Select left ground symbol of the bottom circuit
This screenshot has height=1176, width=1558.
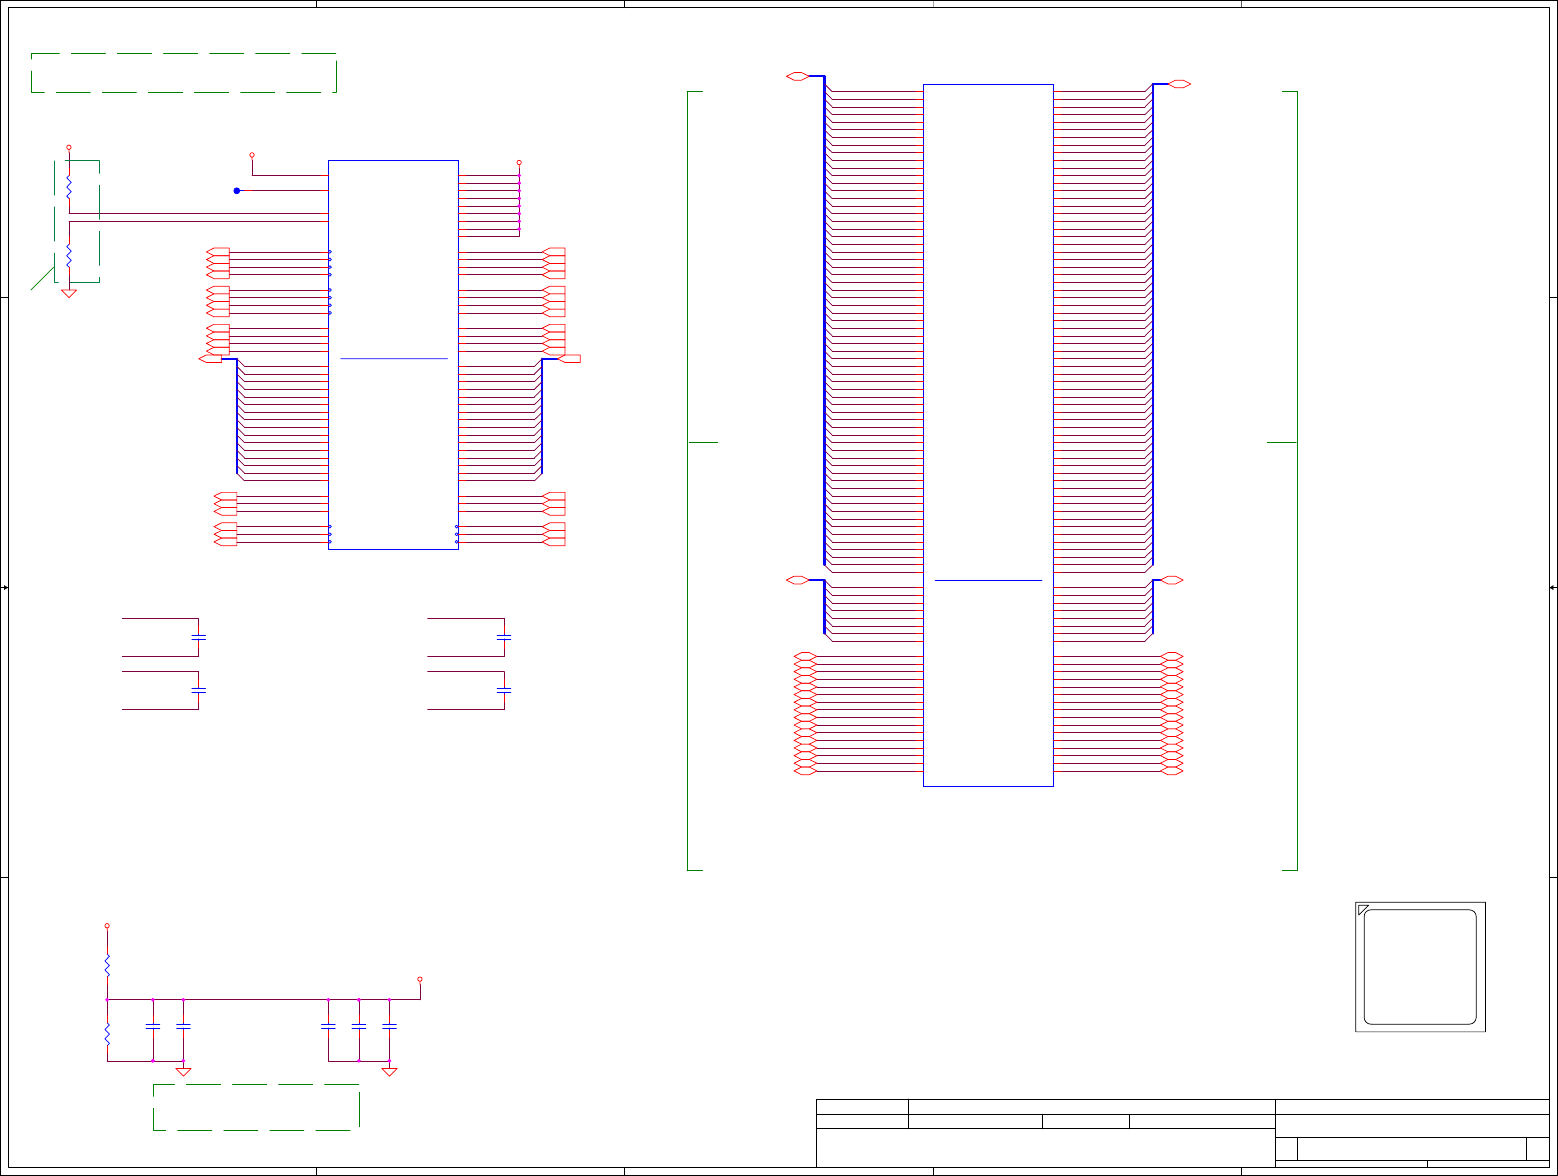pyautogui.click(x=184, y=1071)
